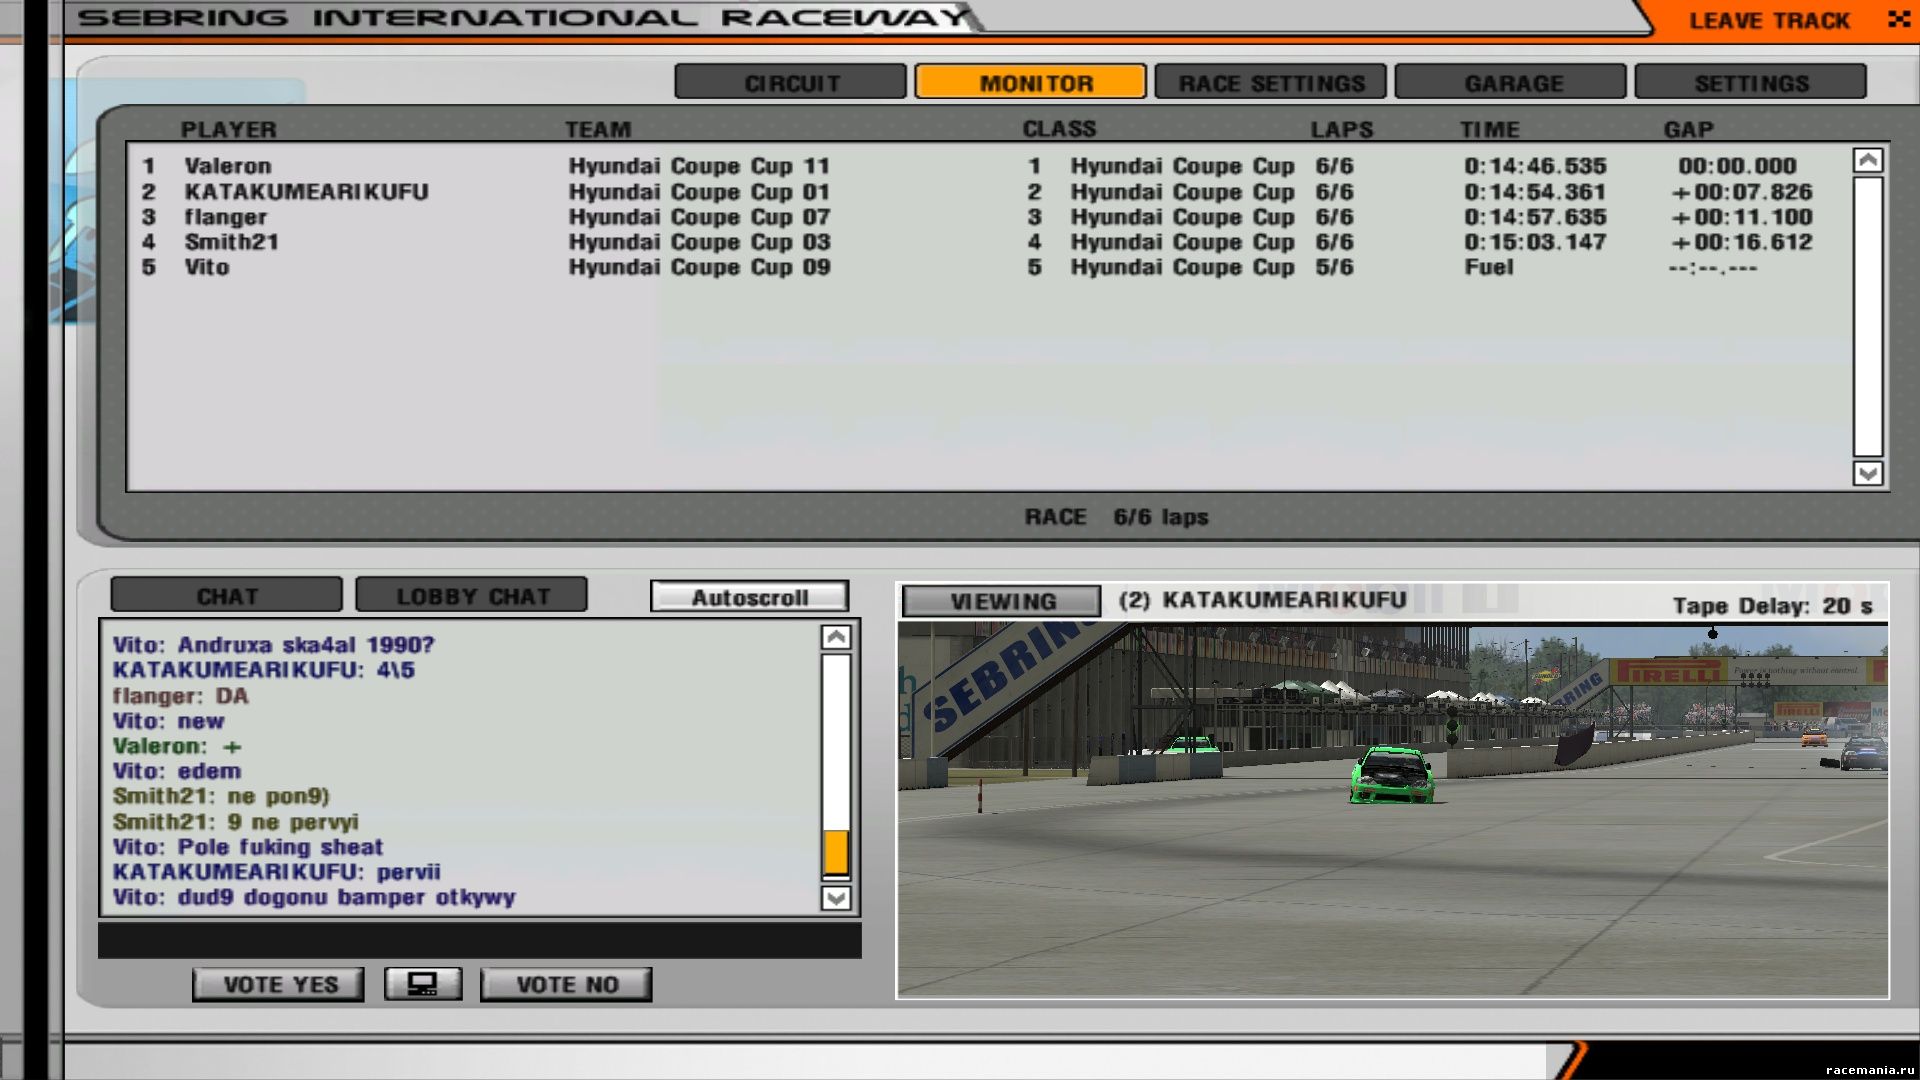Viewport: 1920px width, 1080px height.
Task: Click the replay viewing preview of KATAKUMEARIKUFU
Action: (1393, 810)
